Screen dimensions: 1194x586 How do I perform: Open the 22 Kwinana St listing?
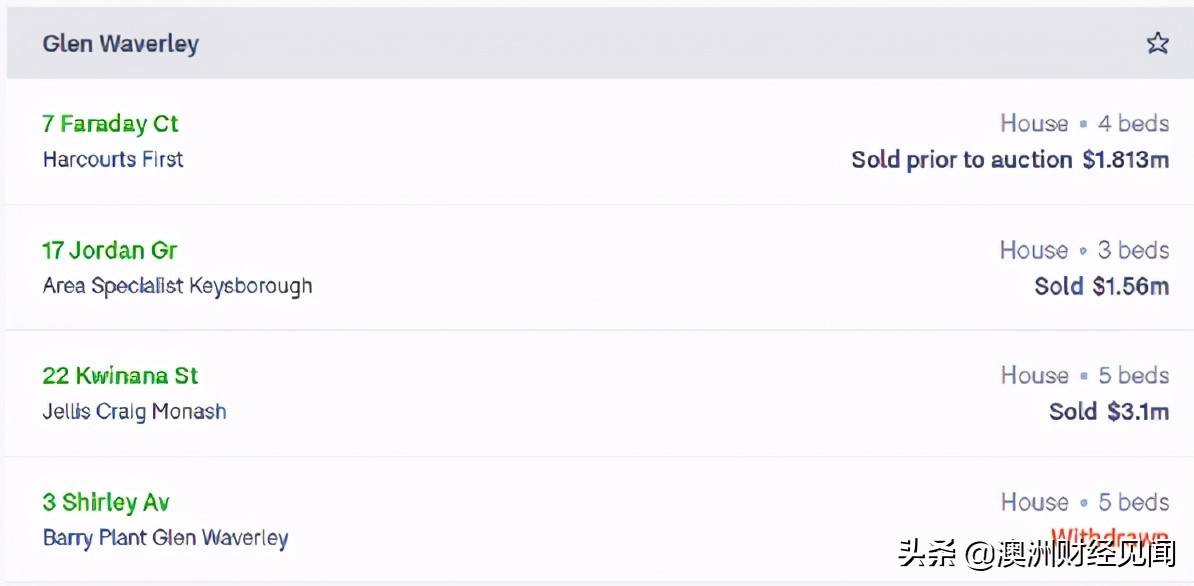[x=120, y=376]
